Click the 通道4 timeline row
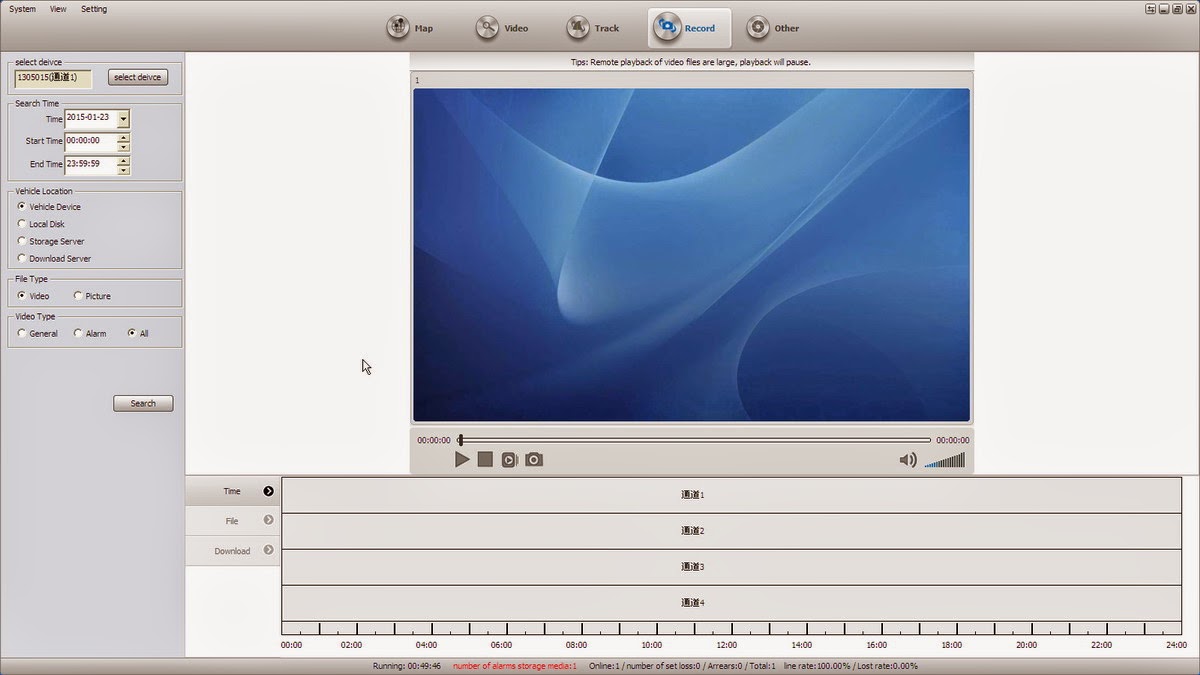Viewport: 1200px width, 675px height. (x=731, y=603)
